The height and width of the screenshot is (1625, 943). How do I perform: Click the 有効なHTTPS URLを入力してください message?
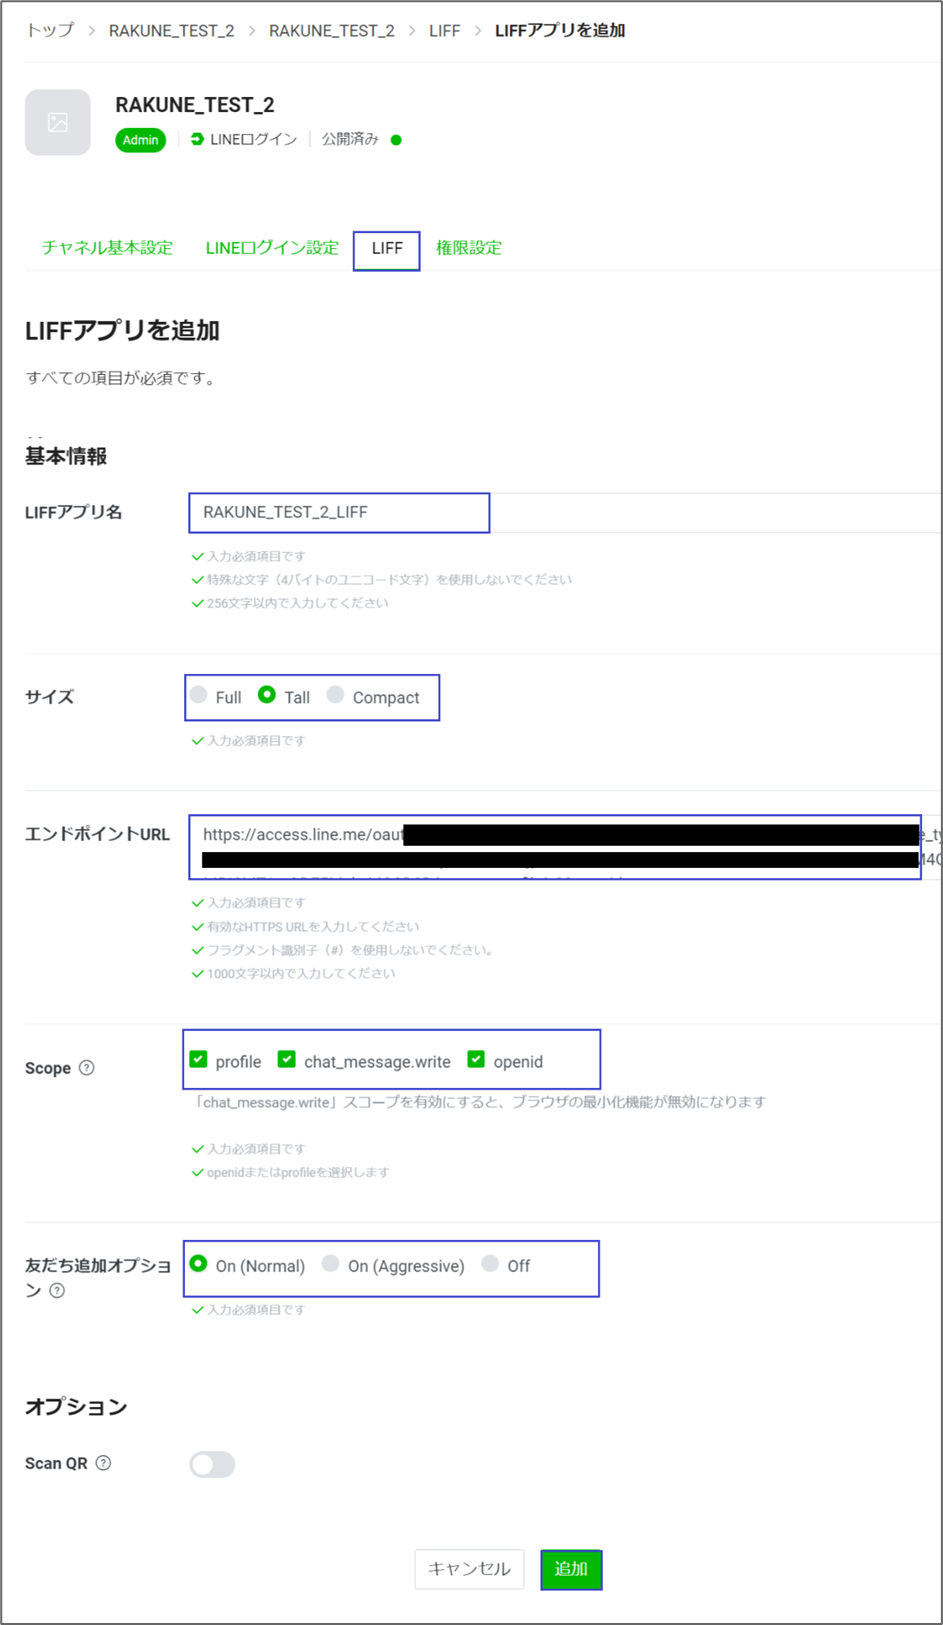pyautogui.click(x=313, y=927)
